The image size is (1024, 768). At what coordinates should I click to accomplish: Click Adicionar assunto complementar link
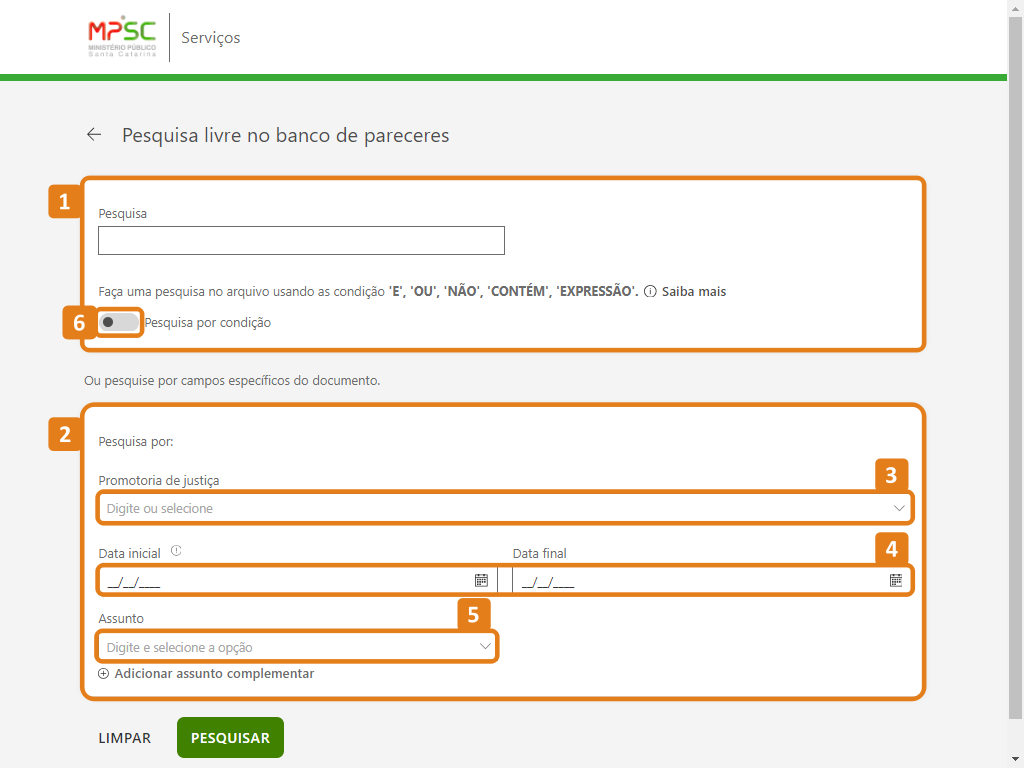[214, 674]
